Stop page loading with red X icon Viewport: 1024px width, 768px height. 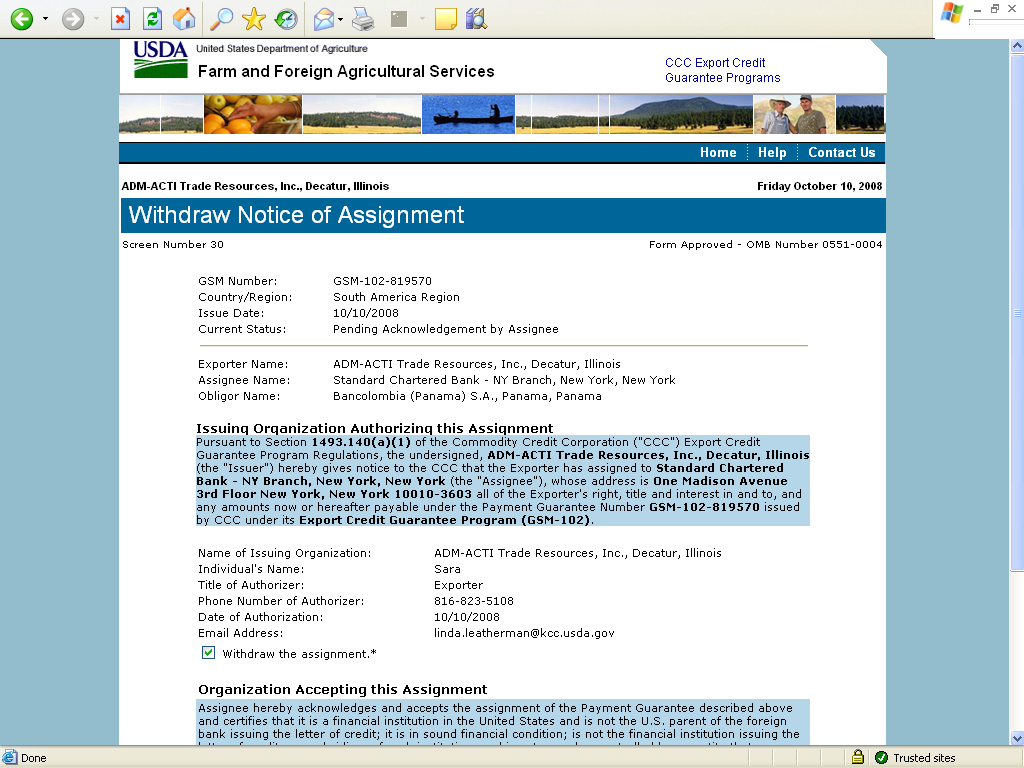tap(120, 19)
